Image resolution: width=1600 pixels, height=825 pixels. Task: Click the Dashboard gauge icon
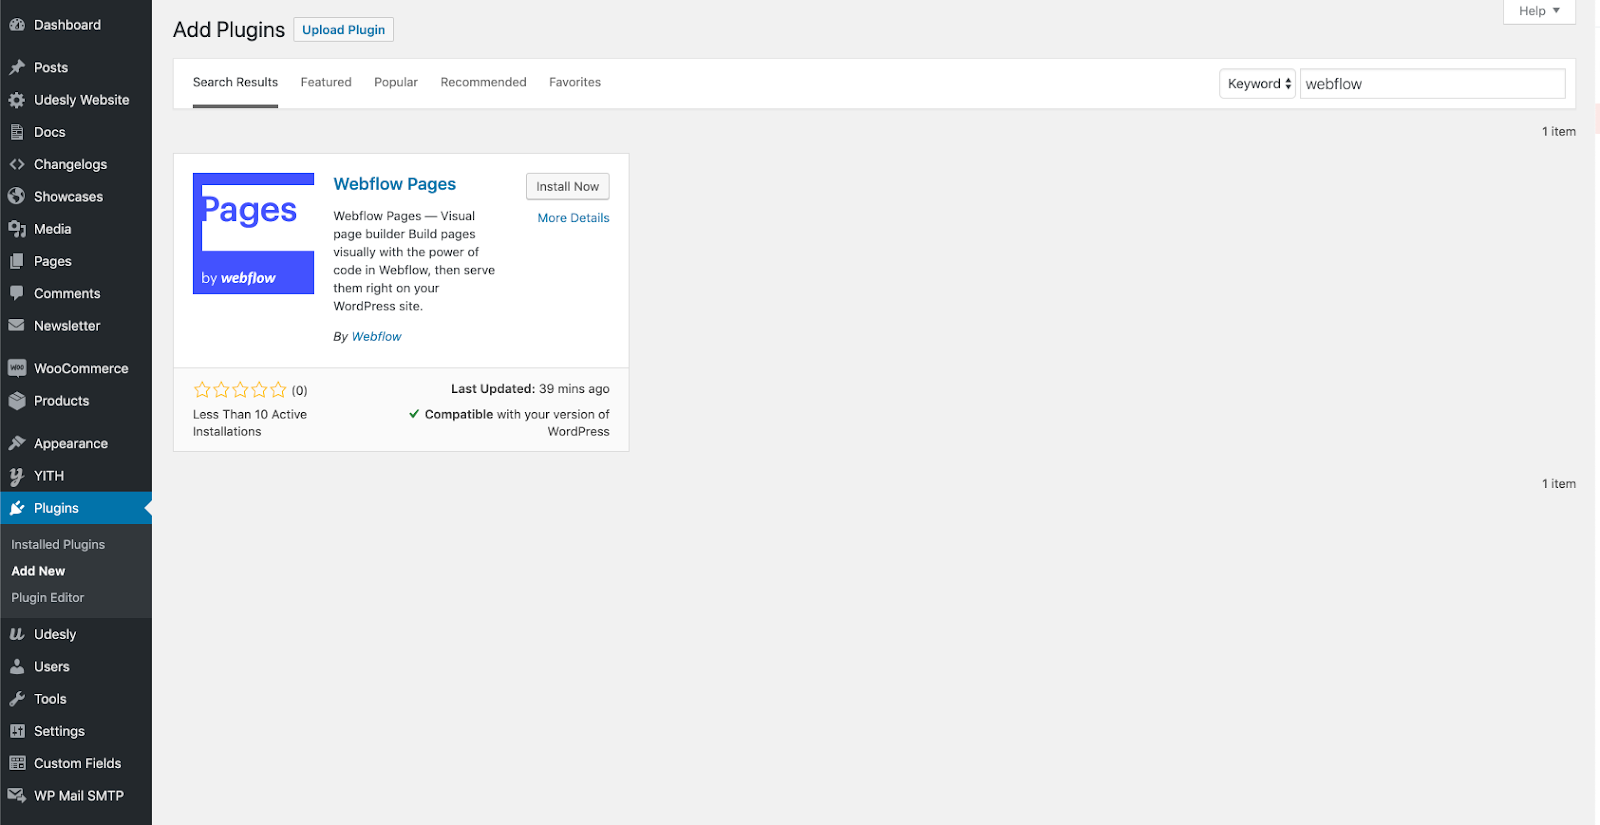click(x=17, y=25)
